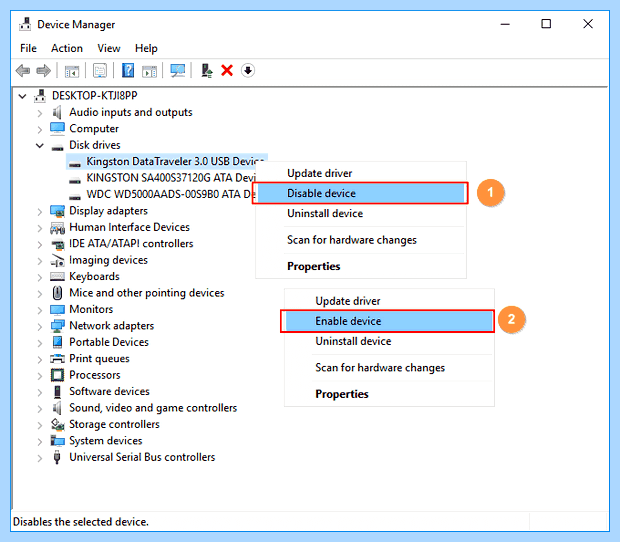Choose Disable device in the upper context menu
620x542 pixels.
pyautogui.click(x=360, y=193)
